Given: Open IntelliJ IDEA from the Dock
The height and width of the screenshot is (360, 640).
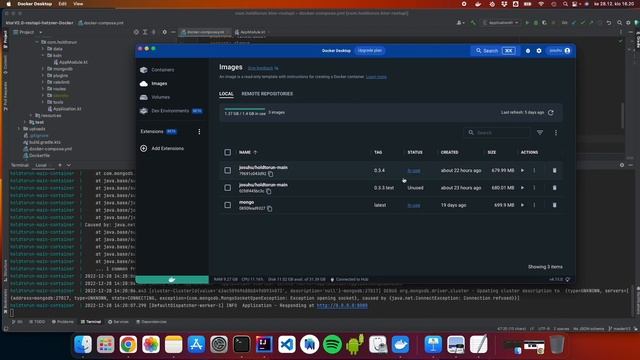Looking at the screenshot, I should coord(264,344).
